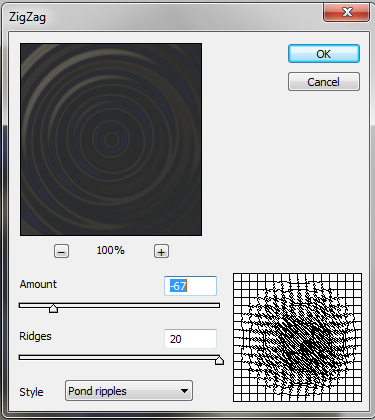375x420 pixels.
Task: Click the Amount value field
Action: (190, 286)
